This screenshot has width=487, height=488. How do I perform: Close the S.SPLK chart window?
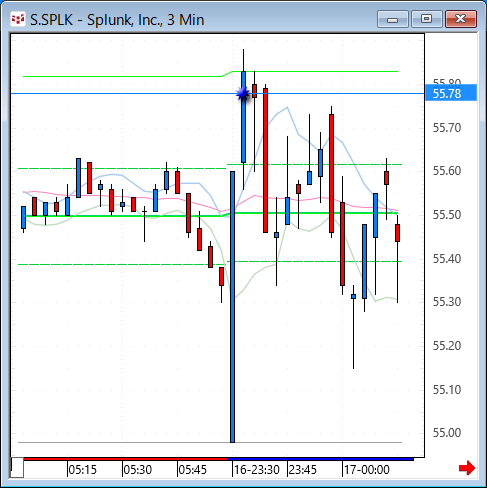click(x=461, y=19)
